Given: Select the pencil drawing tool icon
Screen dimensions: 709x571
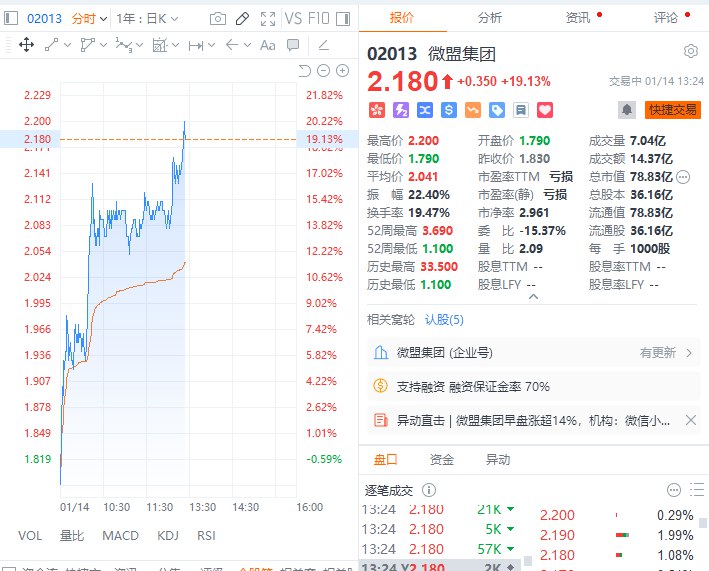Looking at the screenshot, I should click(242, 19).
